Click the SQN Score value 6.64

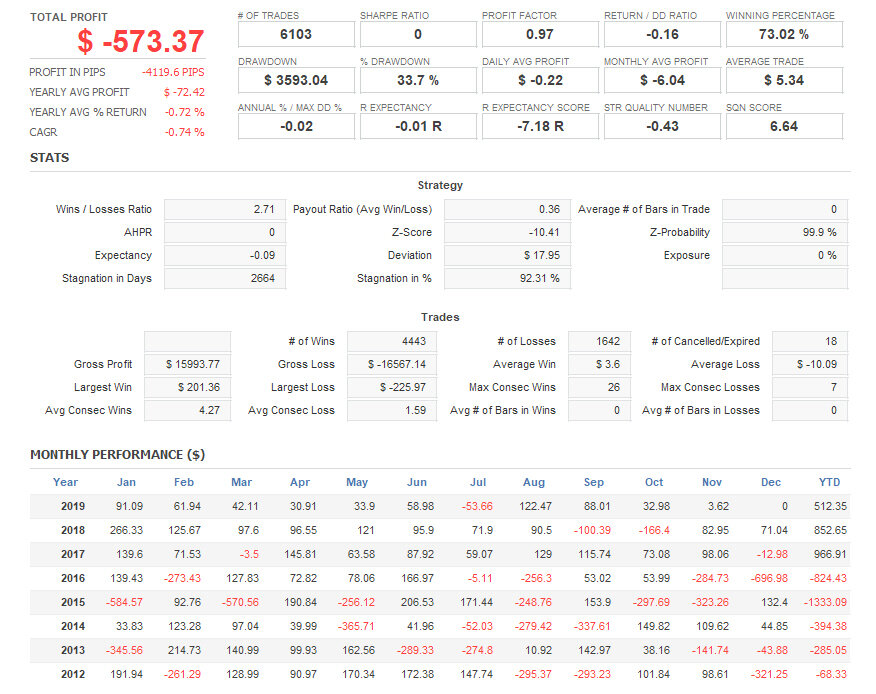(784, 127)
